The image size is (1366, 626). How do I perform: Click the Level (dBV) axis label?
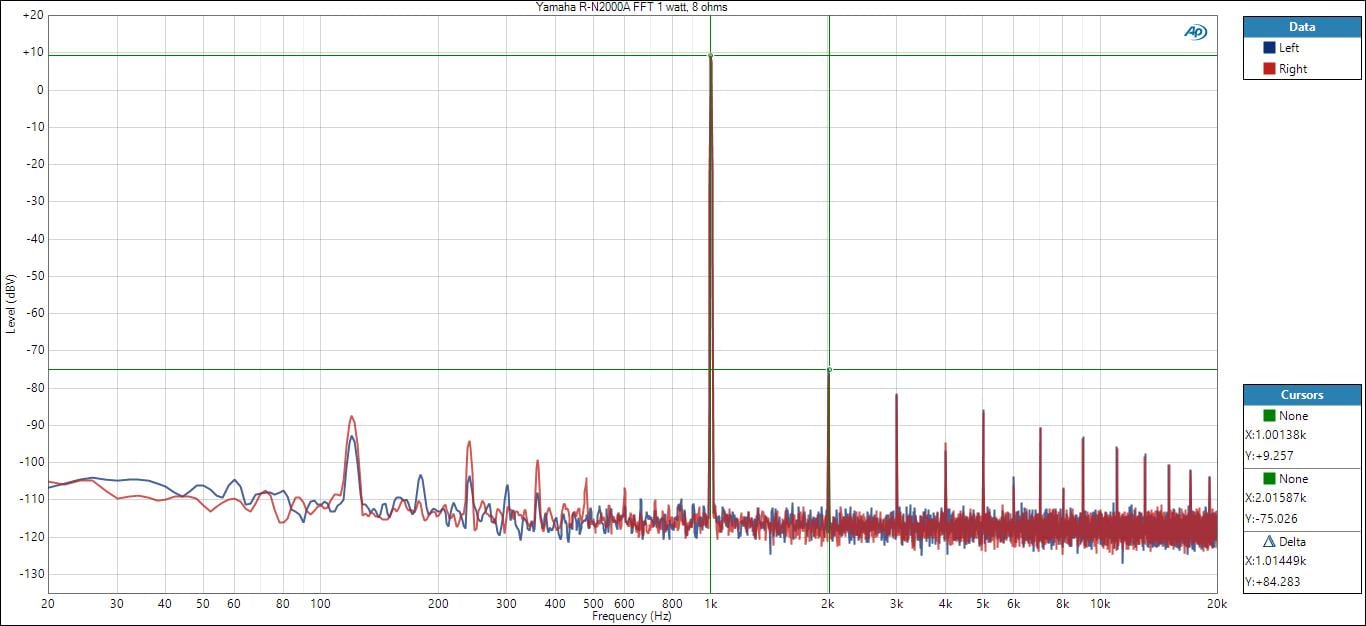(x=10, y=303)
